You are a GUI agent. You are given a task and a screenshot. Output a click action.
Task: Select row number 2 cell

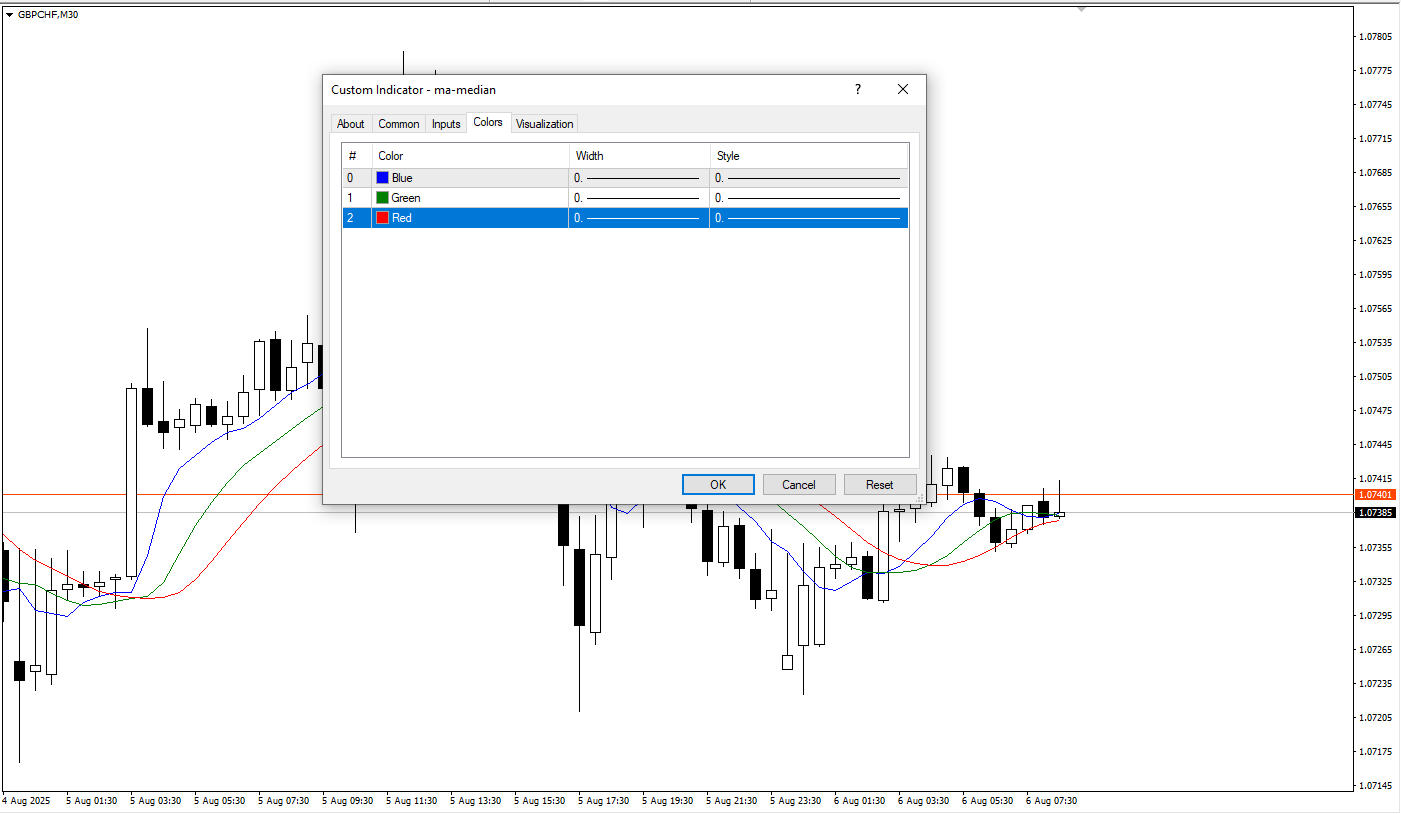tap(357, 218)
